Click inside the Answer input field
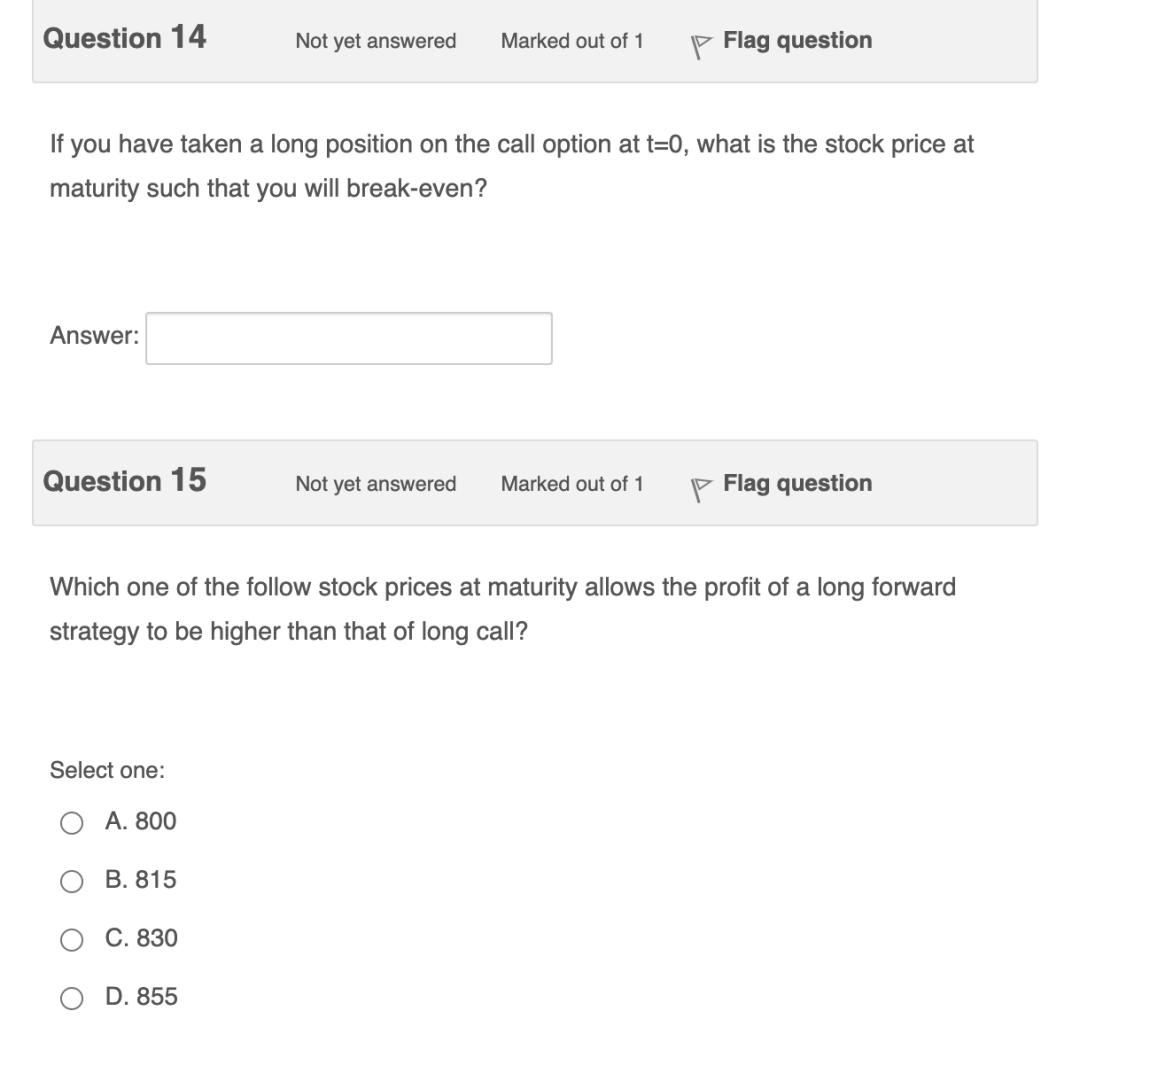The width and height of the screenshot is (1173, 1065). point(348,338)
